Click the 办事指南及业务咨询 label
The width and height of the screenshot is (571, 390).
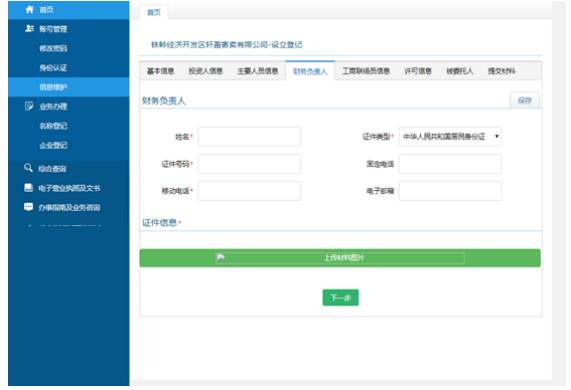(69, 208)
